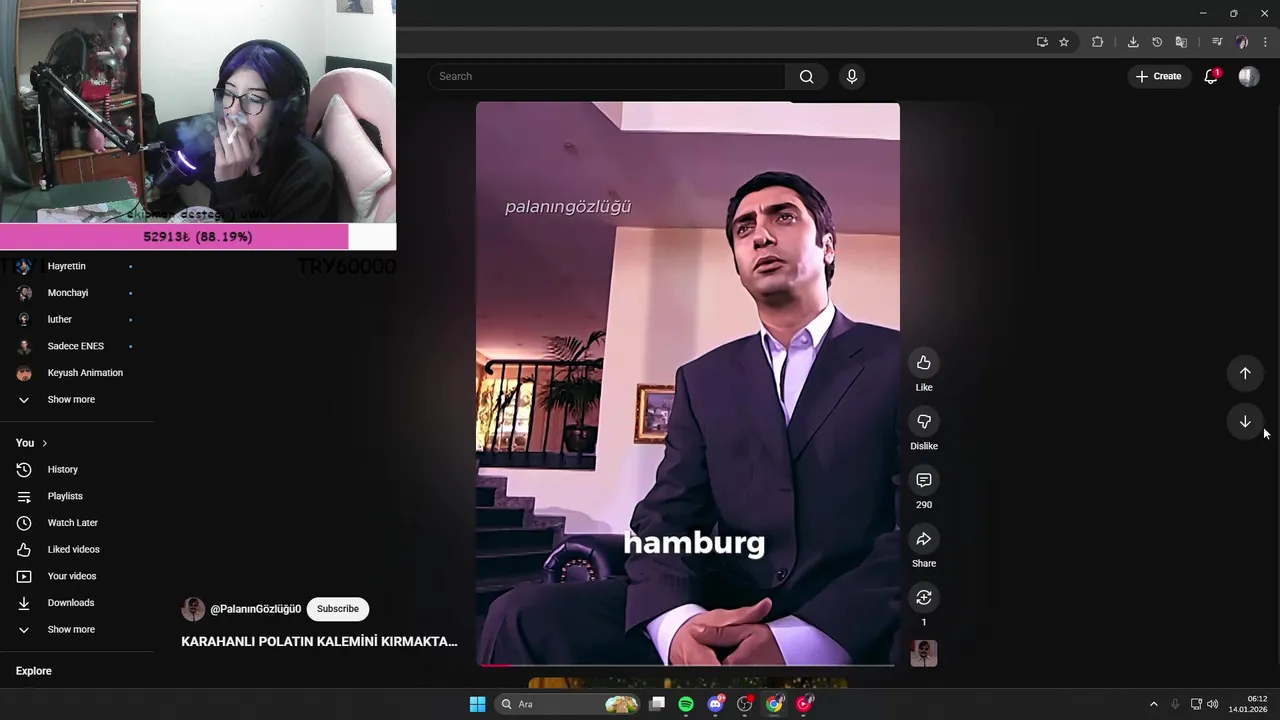Share this Short
Image resolution: width=1280 pixels, height=720 pixels.
click(x=923, y=539)
